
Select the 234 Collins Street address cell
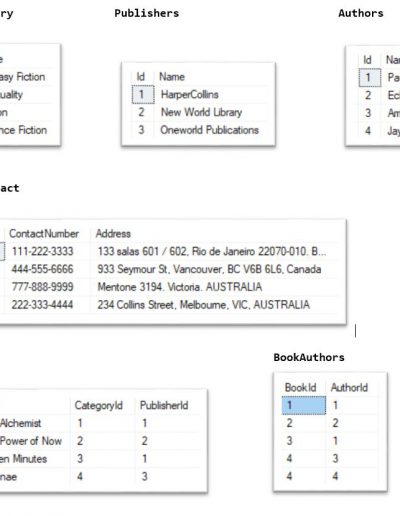point(203,304)
